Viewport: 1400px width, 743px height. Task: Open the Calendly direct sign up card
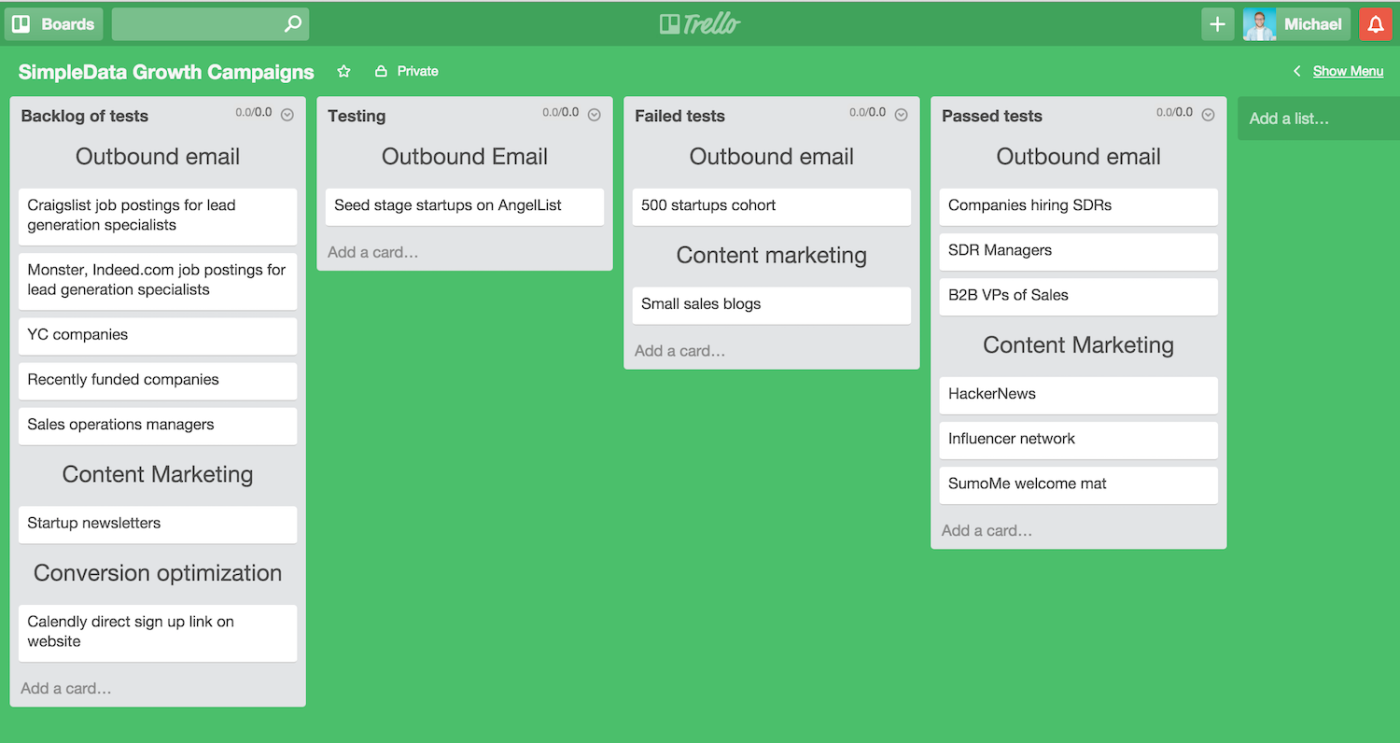coord(158,633)
